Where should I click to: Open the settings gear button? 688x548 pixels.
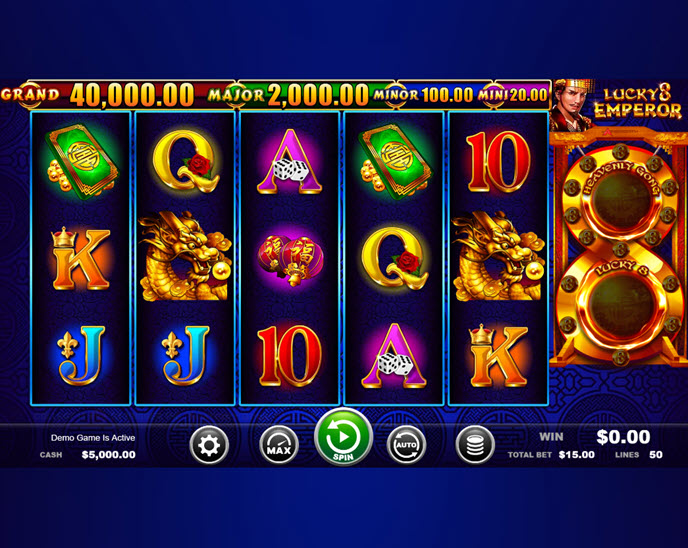(209, 445)
